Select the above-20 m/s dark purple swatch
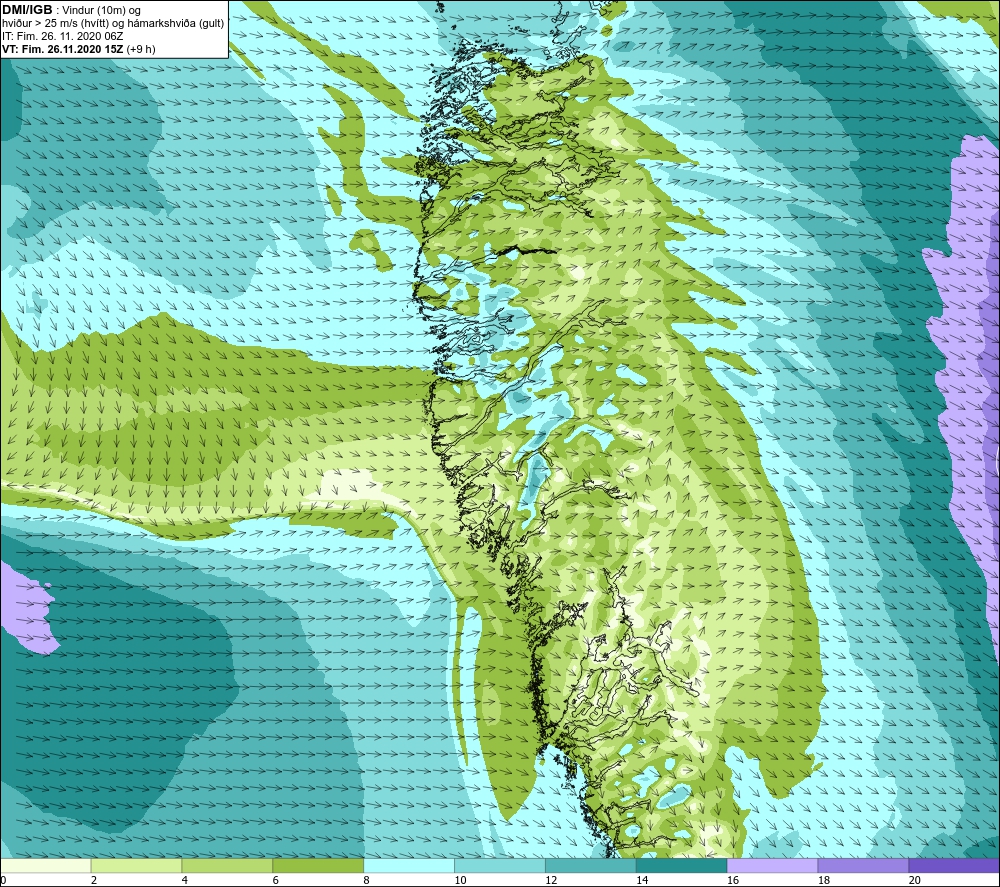The width and height of the screenshot is (1000, 887). click(x=954, y=865)
